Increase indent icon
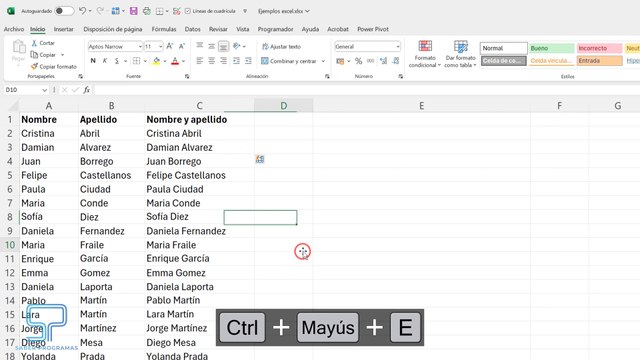The image size is (640, 360). [248, 61]
